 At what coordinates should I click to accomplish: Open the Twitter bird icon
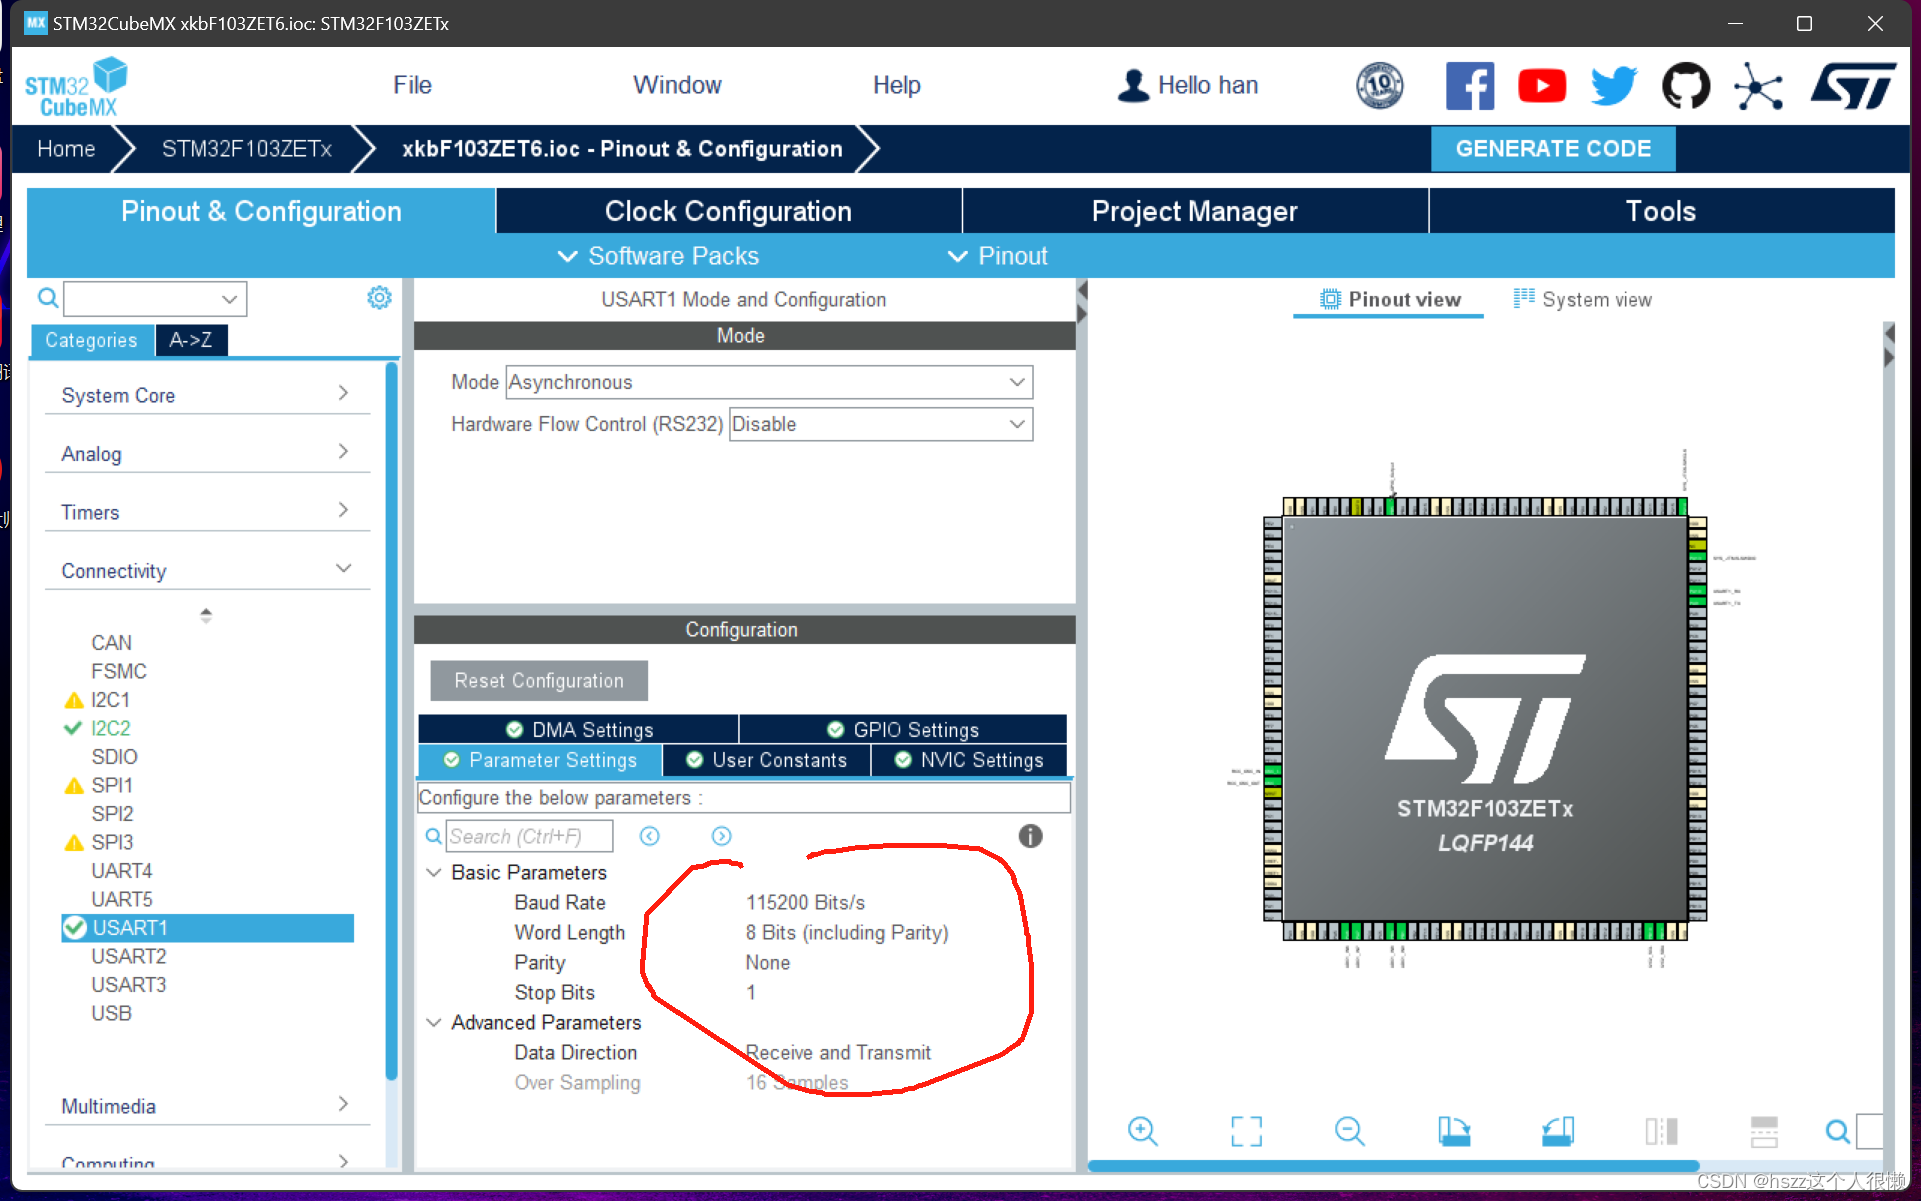[x=1614, y=86]
